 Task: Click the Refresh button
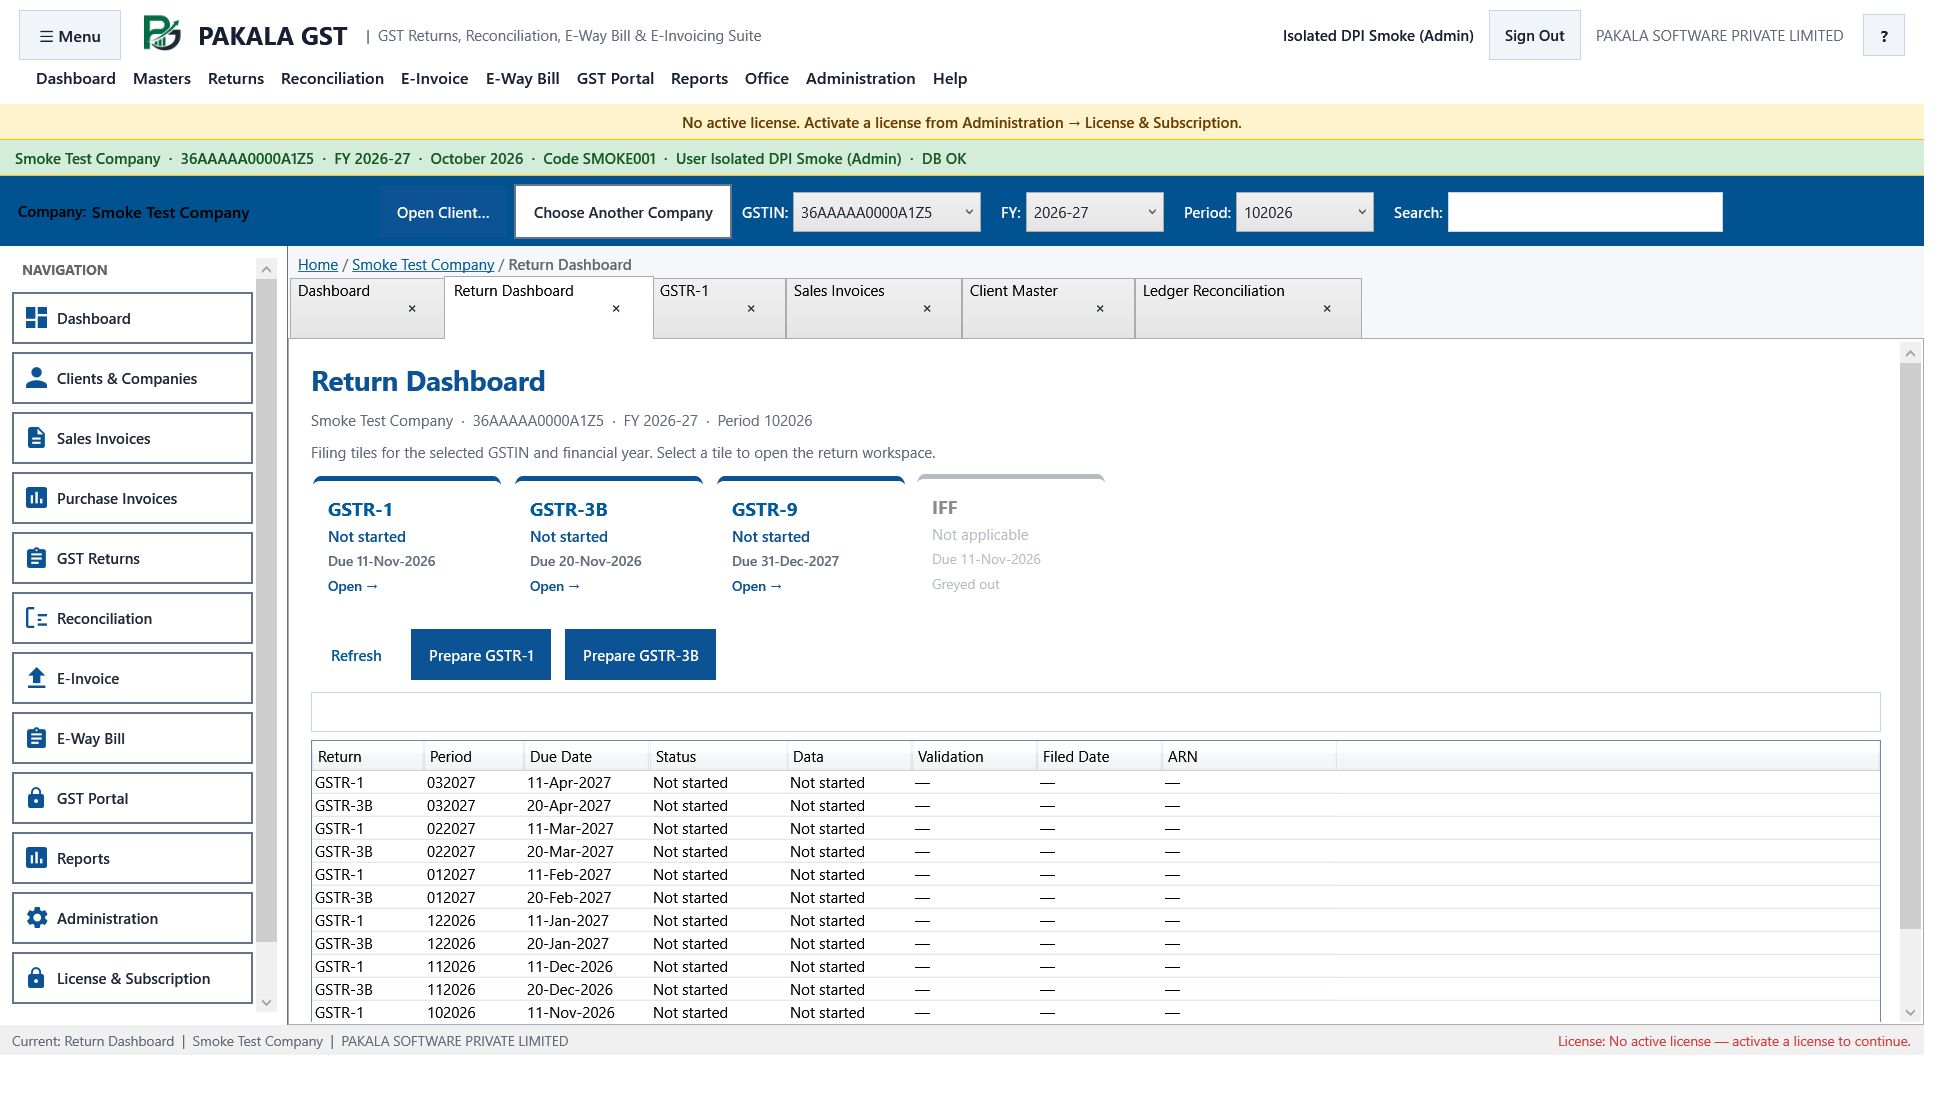356,655
